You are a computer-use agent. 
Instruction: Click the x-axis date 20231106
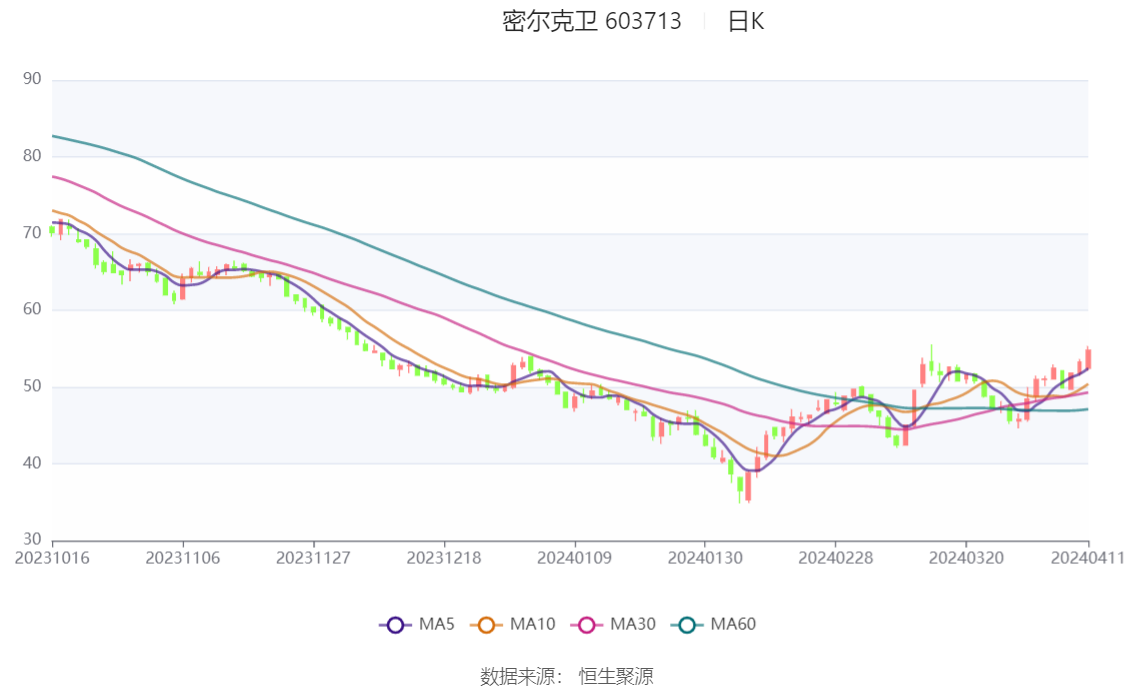[183, 558]
